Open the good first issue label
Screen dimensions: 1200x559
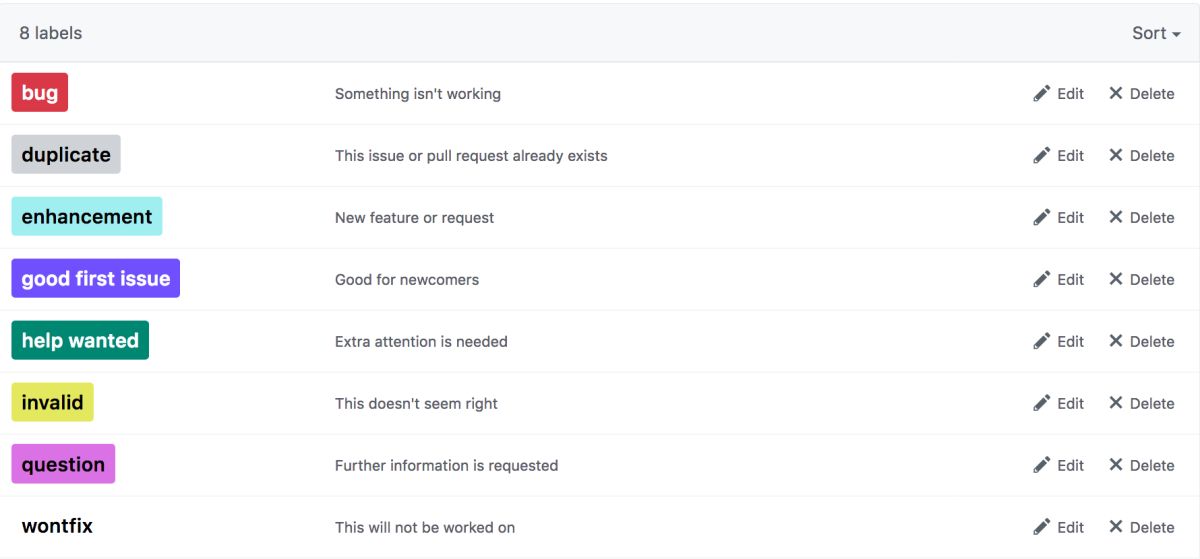tap(96, 279)
